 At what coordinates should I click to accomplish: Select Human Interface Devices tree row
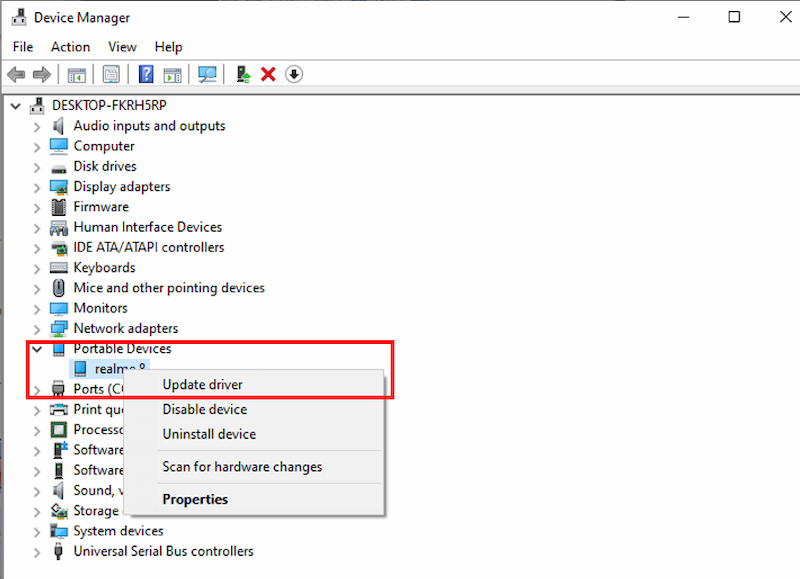(x=148, y=227)
